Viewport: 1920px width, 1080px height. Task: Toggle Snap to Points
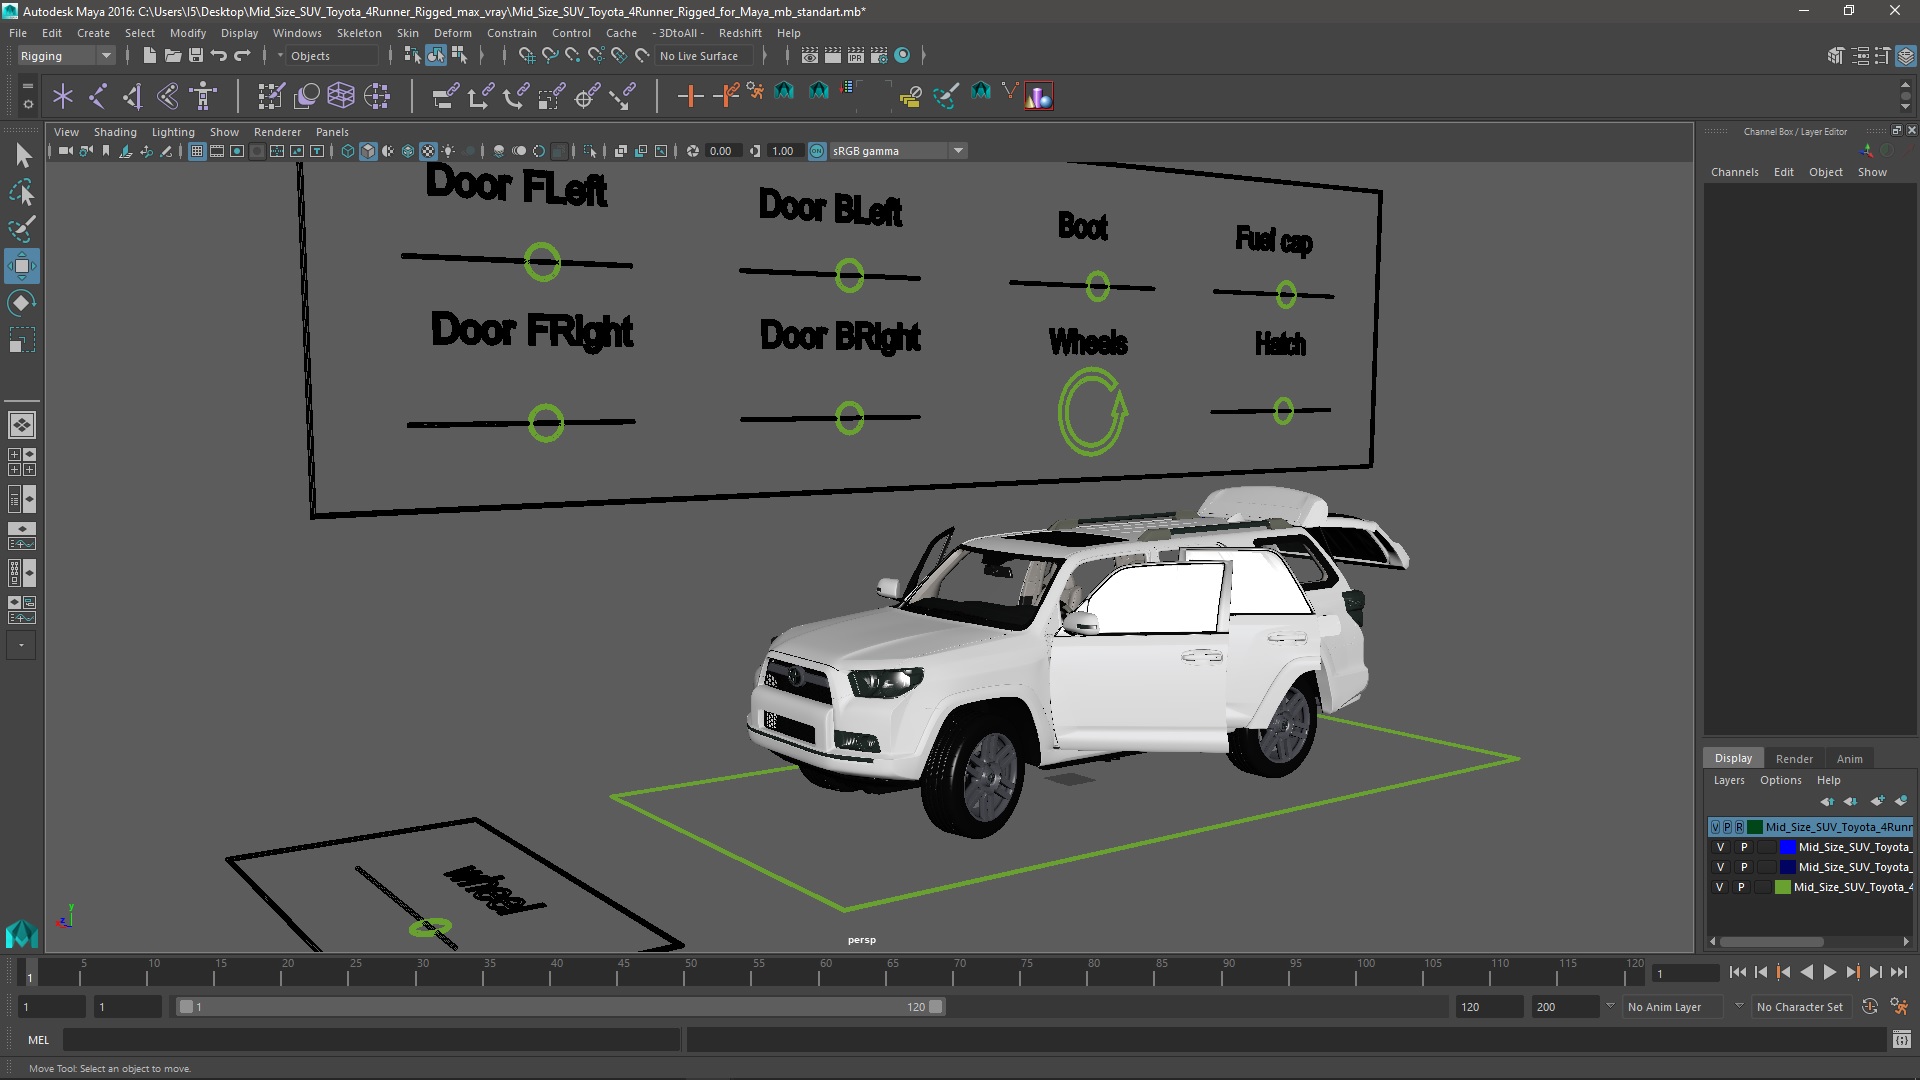coord(572,56)
